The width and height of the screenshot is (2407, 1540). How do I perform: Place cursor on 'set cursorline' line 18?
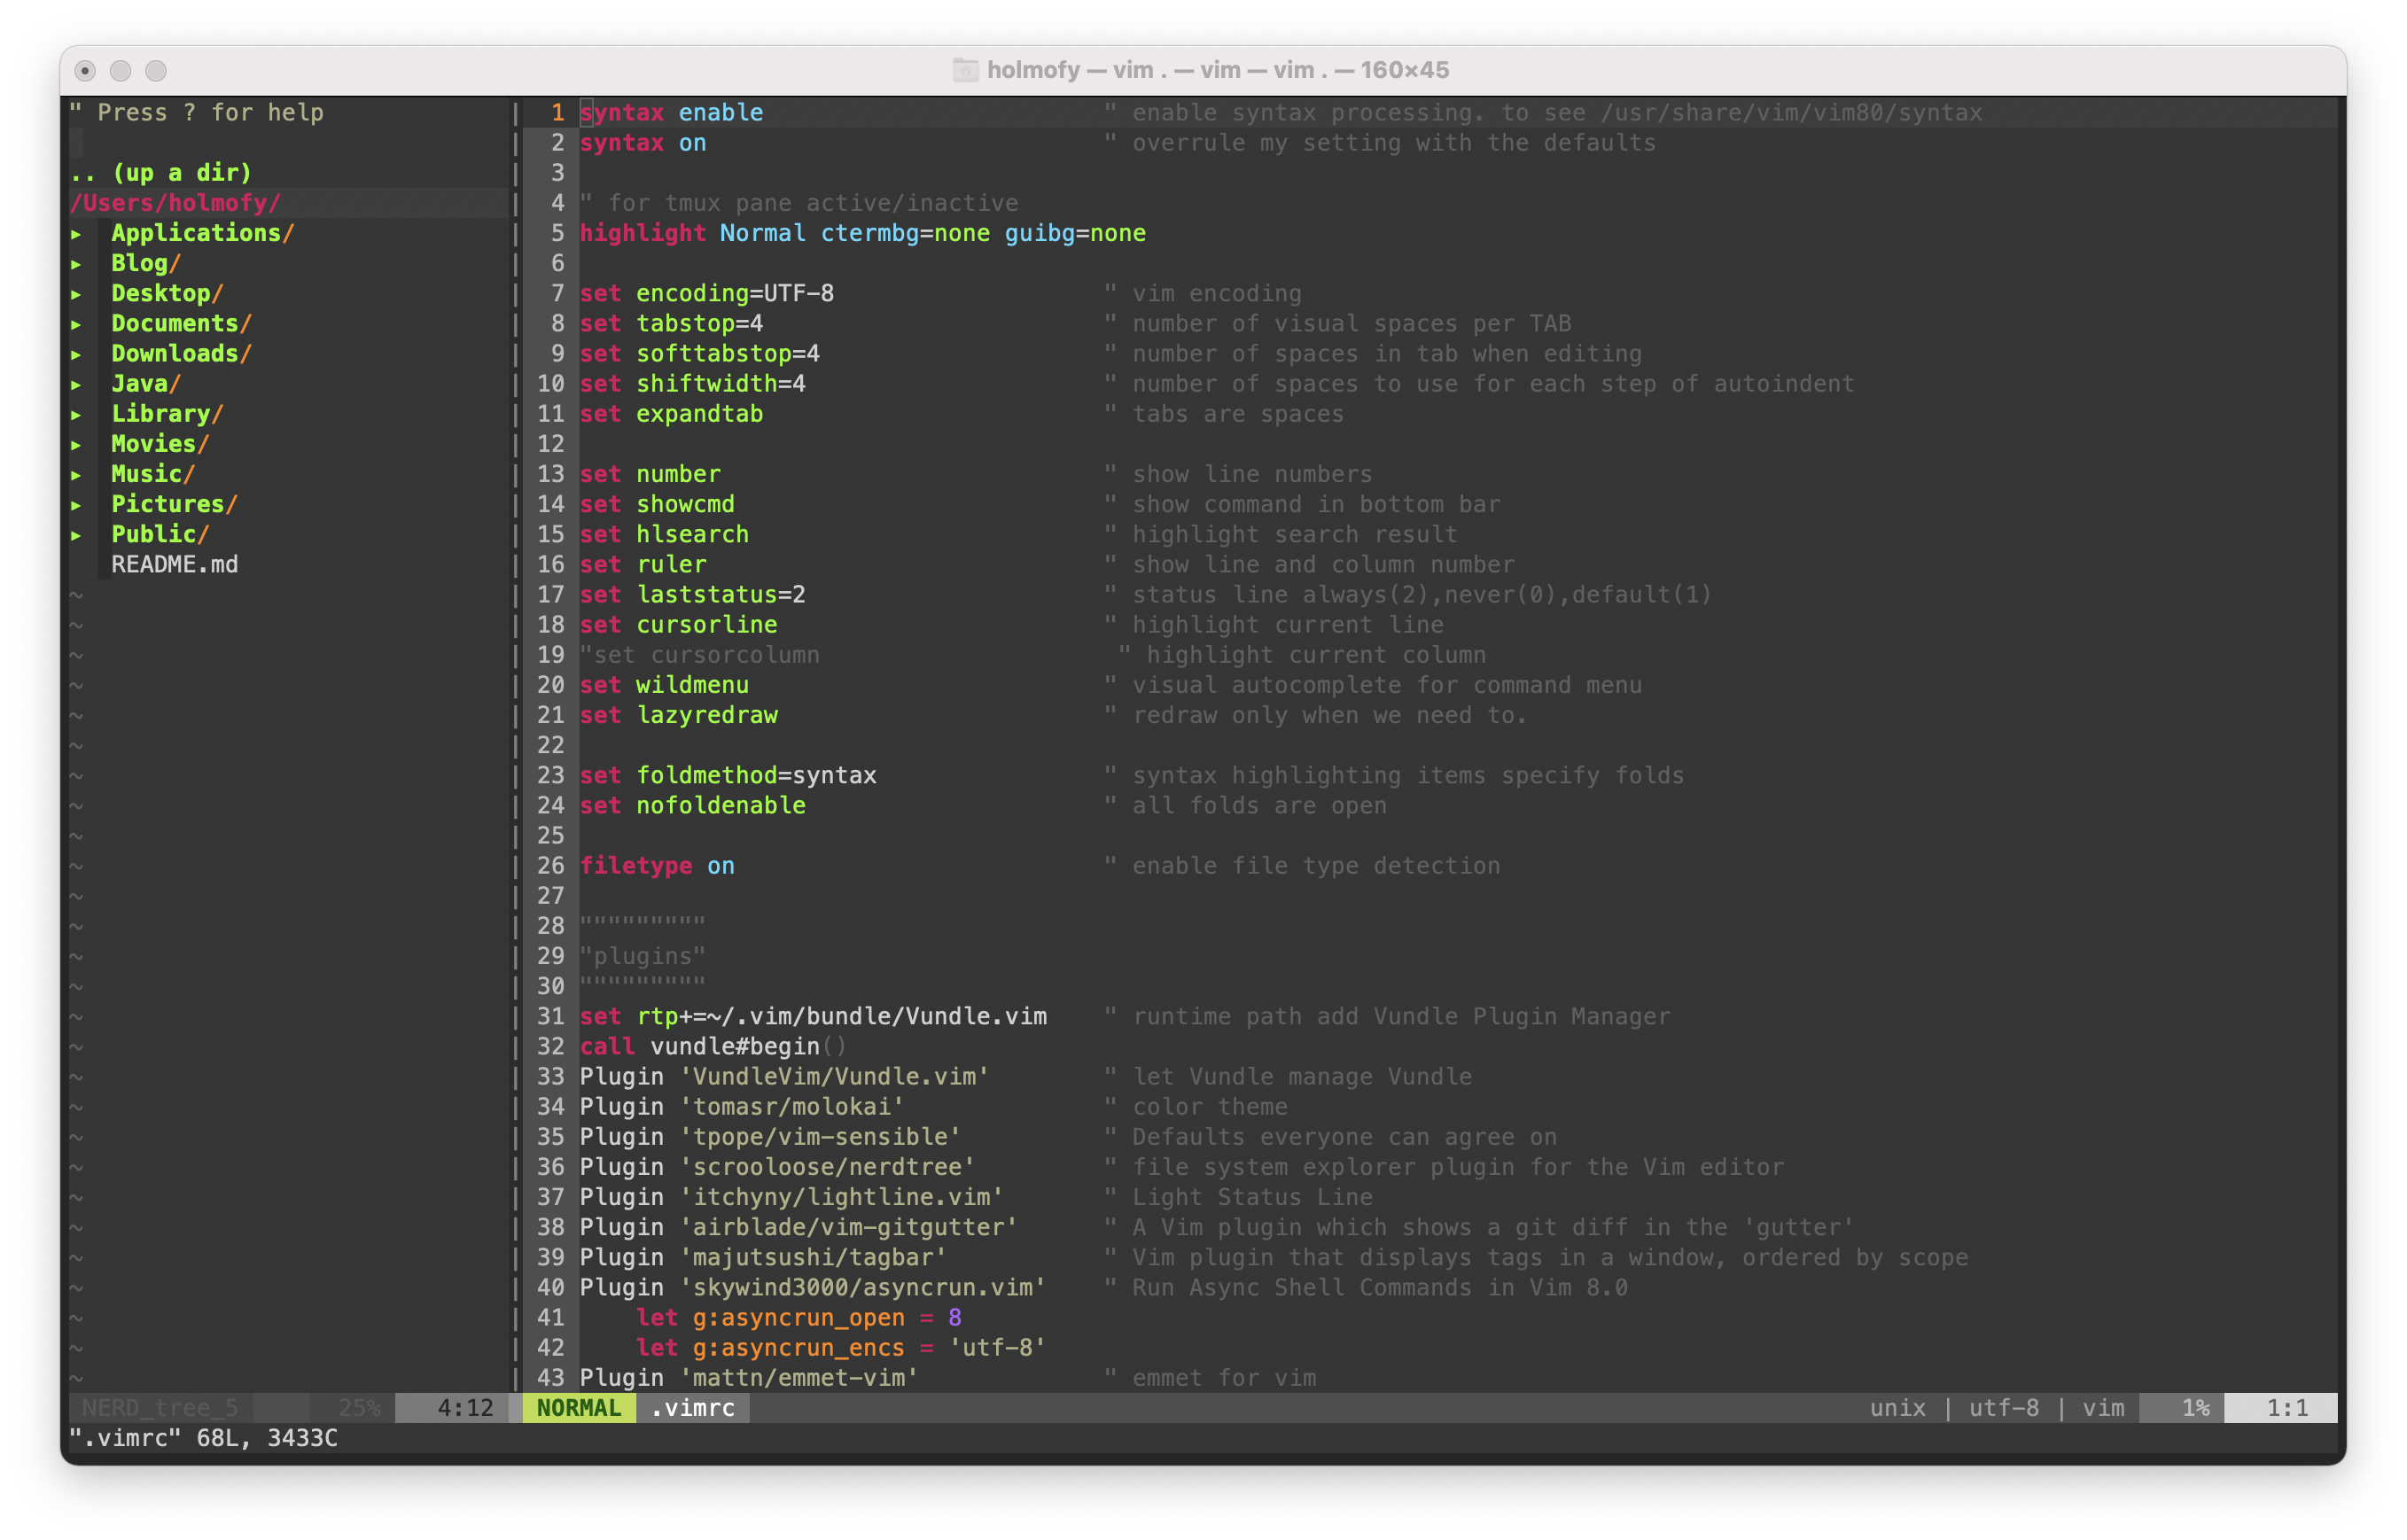tap(678, 625)
